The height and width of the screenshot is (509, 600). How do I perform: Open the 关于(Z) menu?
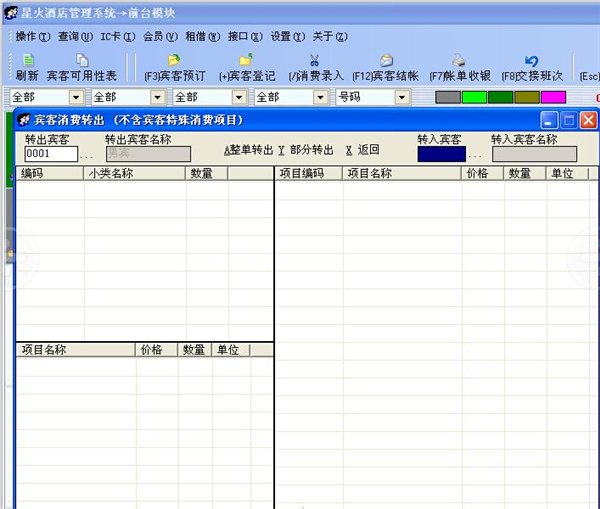pyautogui.click(x=330, y=36)
